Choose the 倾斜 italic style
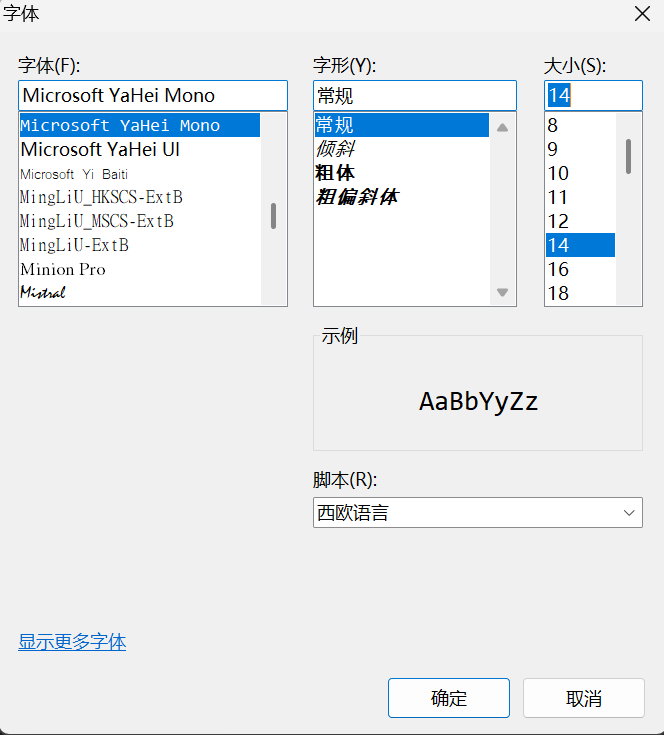Screen dimensions: 664x735 click(334, 150)
